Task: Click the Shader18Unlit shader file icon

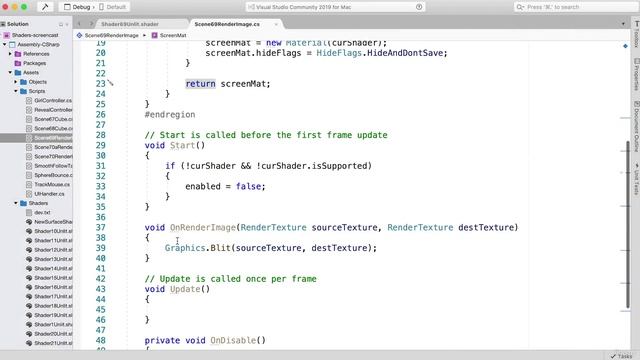Action: pos(29,306)
